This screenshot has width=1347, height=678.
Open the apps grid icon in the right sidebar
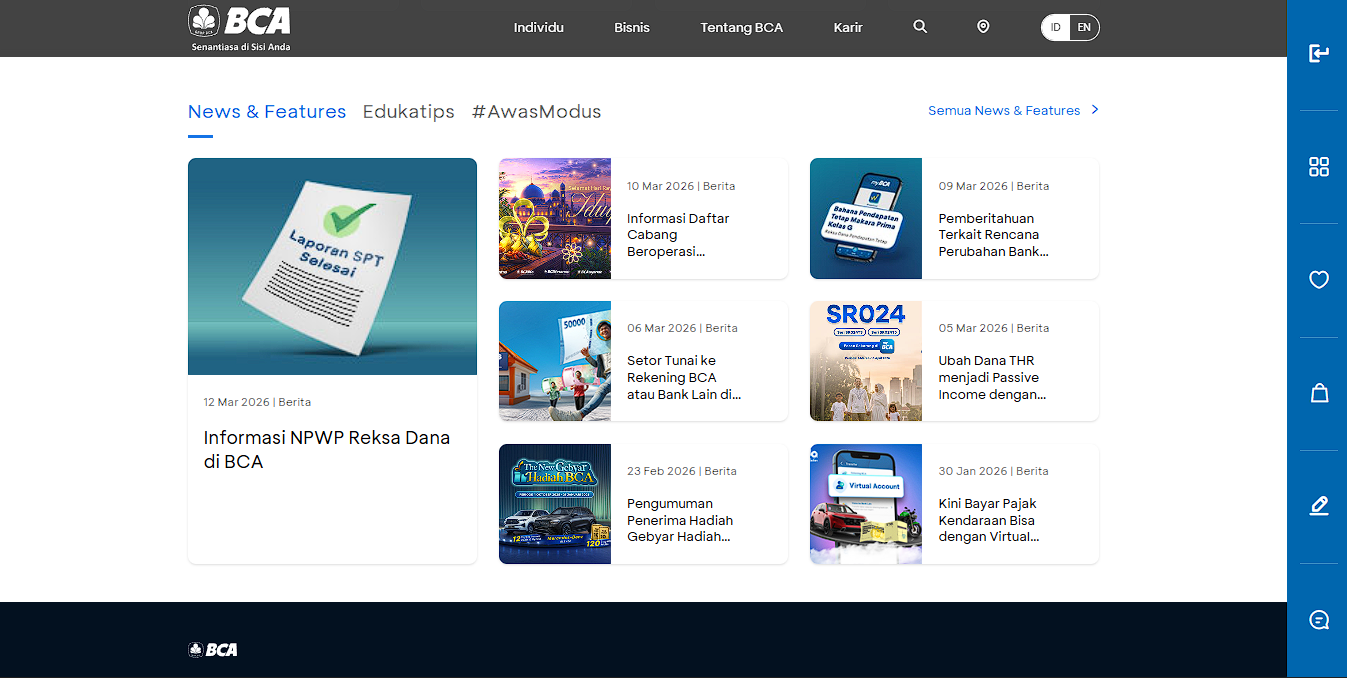(1318, 166)
